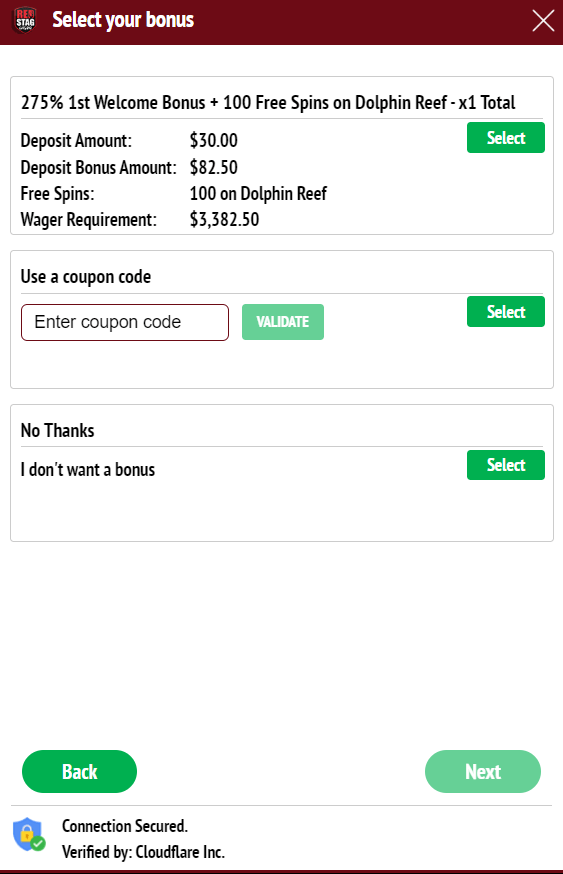Screen dimensions: 563x874
Task: Click the $82.50 deposit bonus amount
Action: click(213, 167)
